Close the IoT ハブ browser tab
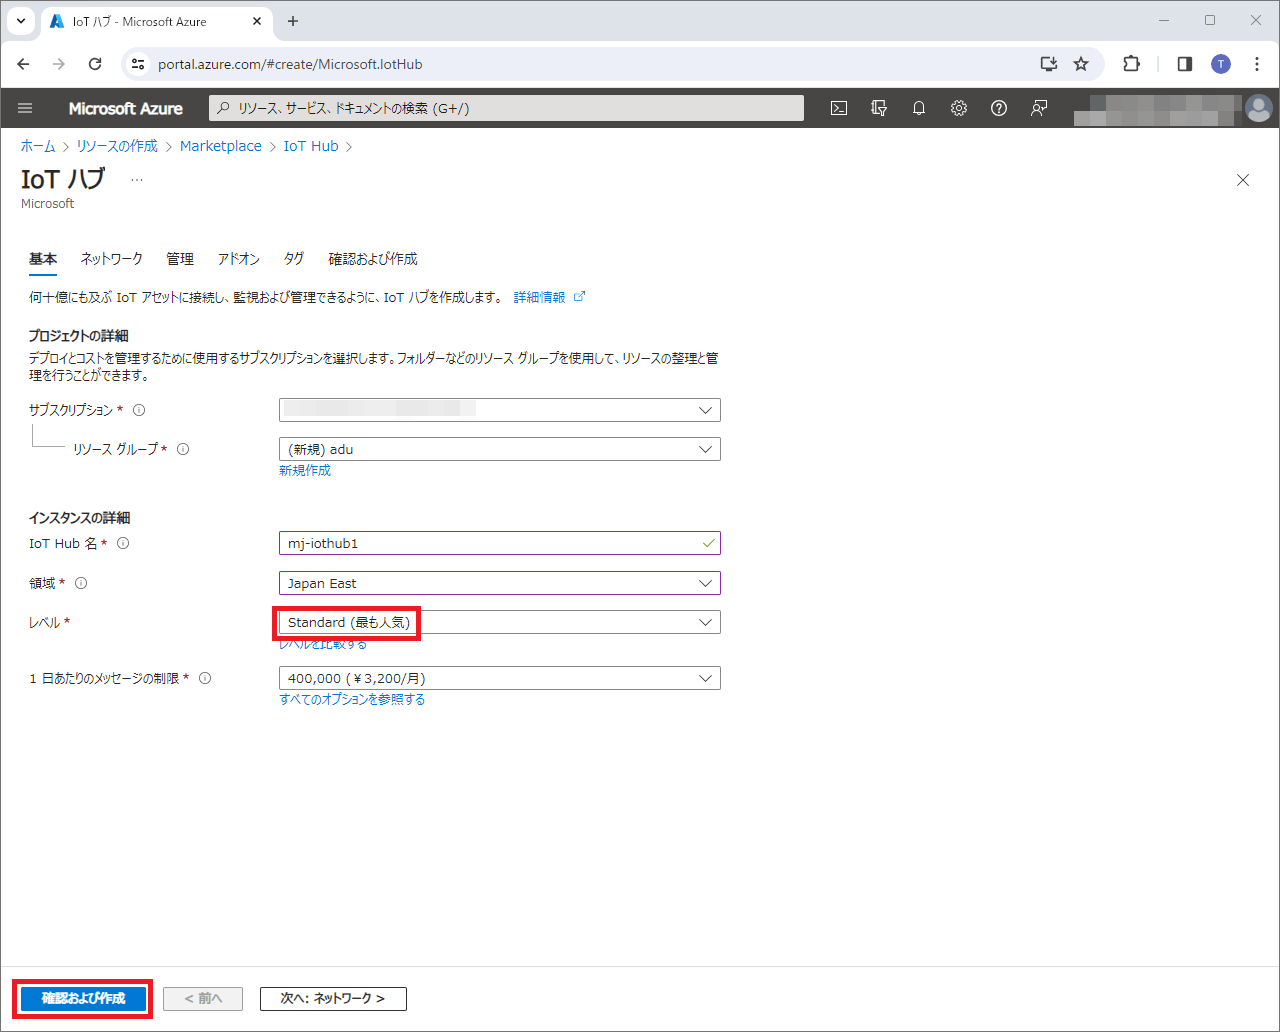The width and height of the screenshot is (1280, 1032). tap(257, 21)
